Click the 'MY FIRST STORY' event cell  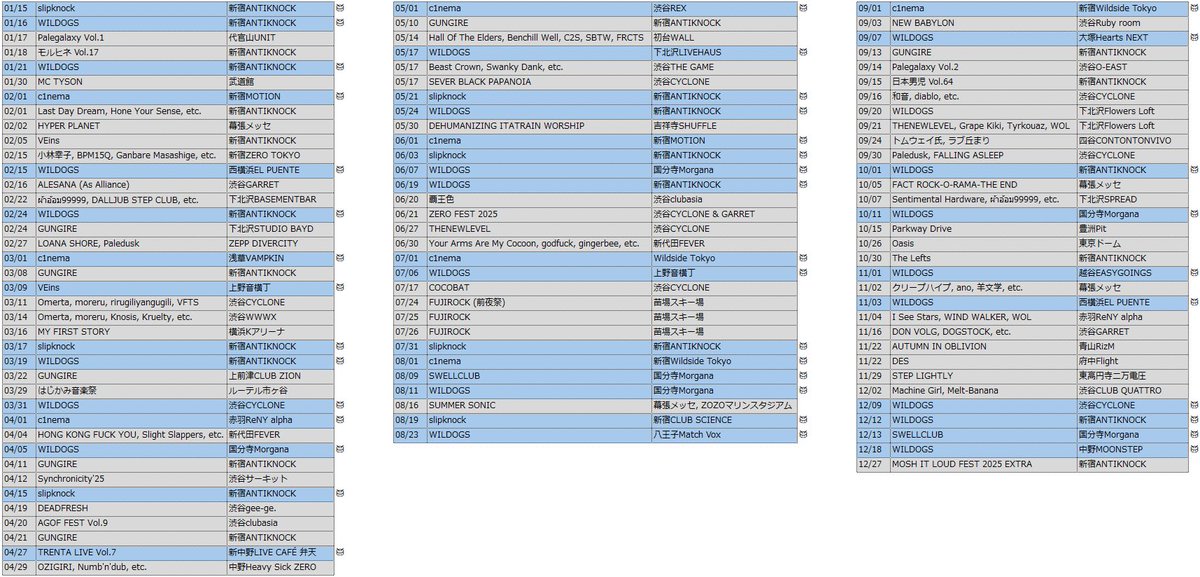[x=130, y=332]
